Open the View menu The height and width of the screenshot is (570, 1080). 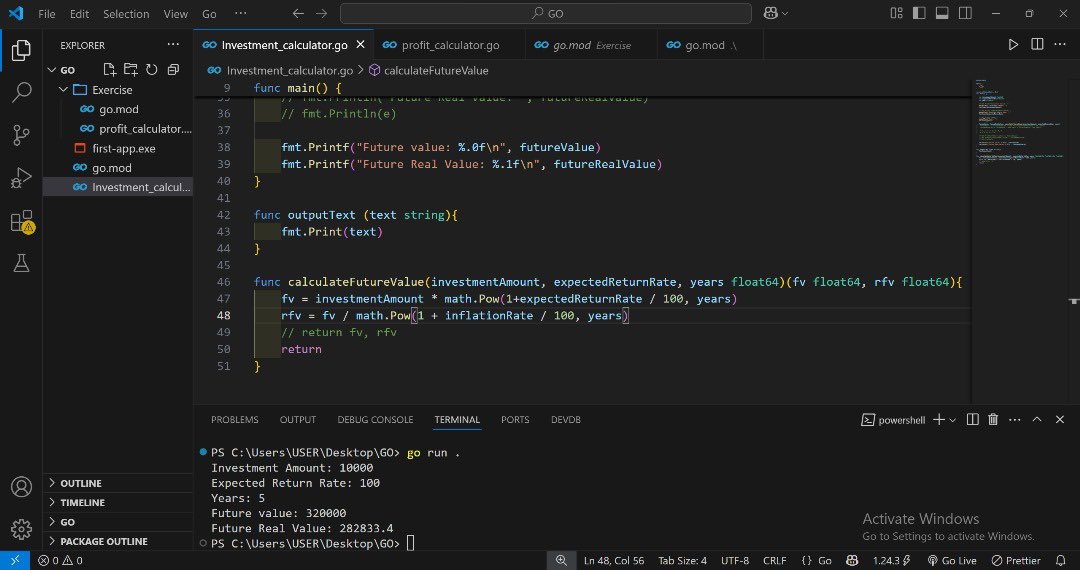tap(176, 14)
